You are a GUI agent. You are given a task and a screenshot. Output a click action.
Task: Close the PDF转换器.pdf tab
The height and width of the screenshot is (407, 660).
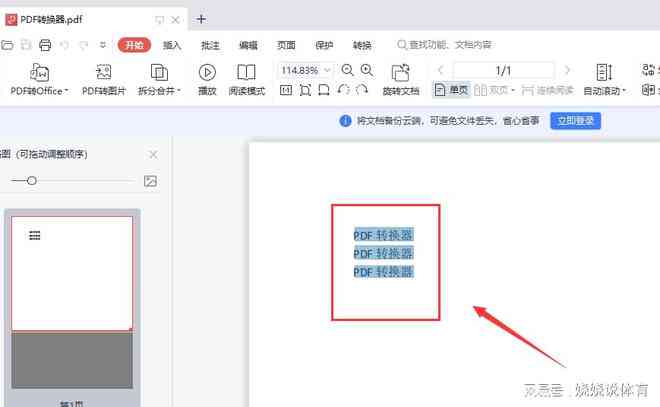pyautogui.click(x=176, y=20)
